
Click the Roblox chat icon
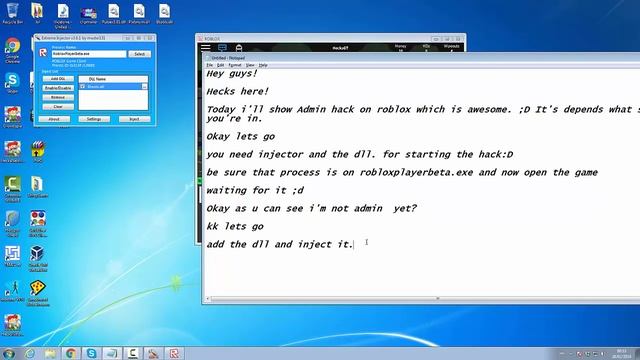coord(222,48)
